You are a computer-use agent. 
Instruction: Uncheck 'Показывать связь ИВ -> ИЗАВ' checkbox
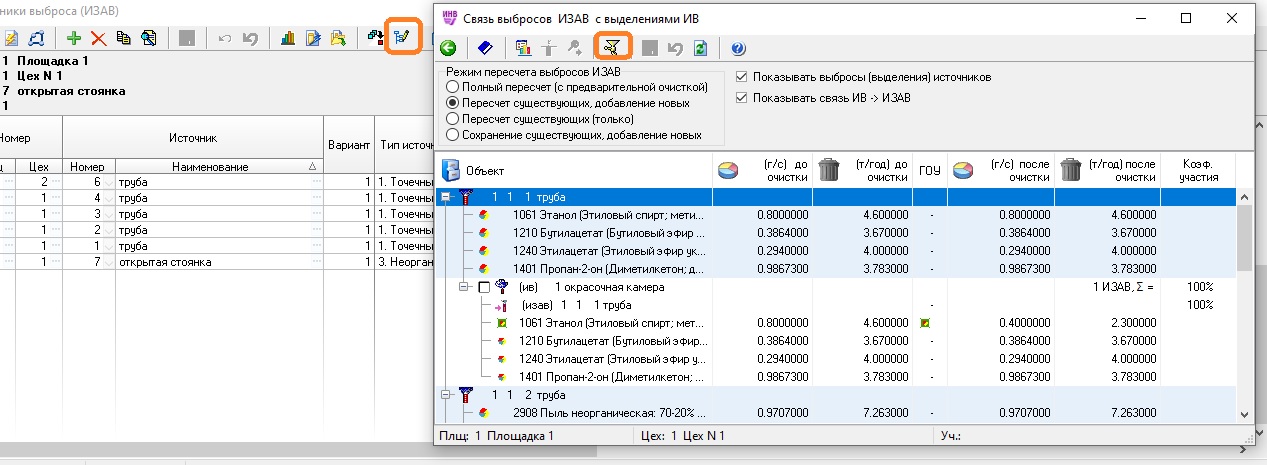(741, 98)
